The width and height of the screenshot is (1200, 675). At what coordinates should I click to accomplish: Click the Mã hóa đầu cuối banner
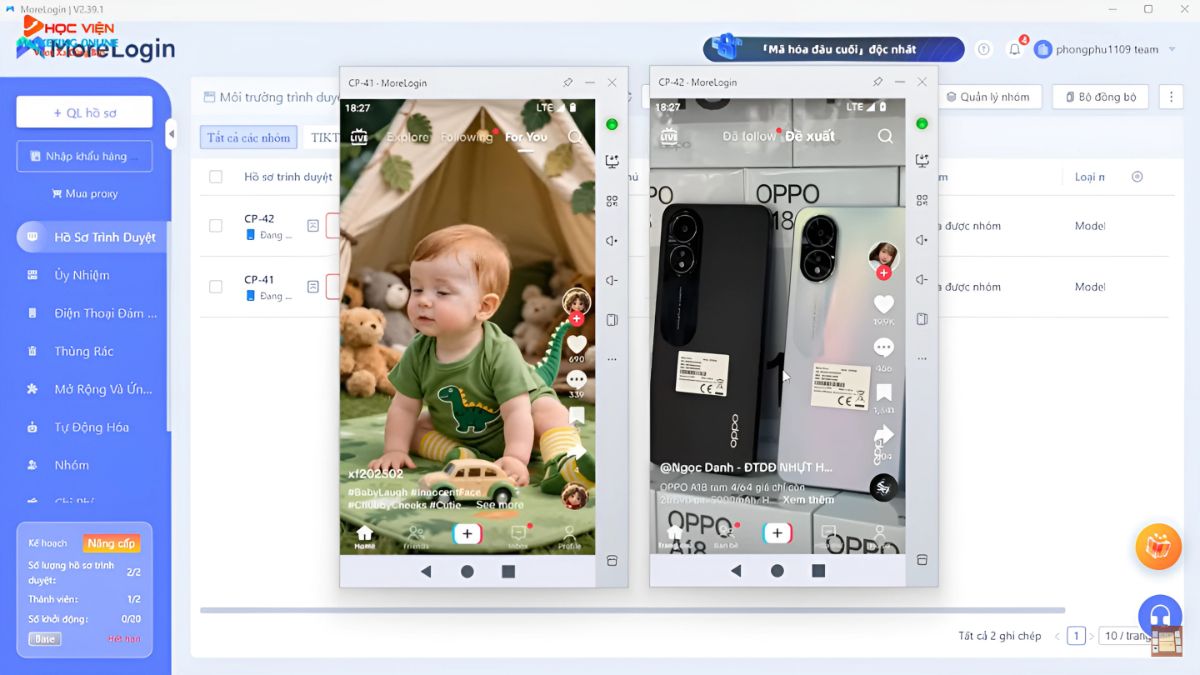(x=834, y=49)
